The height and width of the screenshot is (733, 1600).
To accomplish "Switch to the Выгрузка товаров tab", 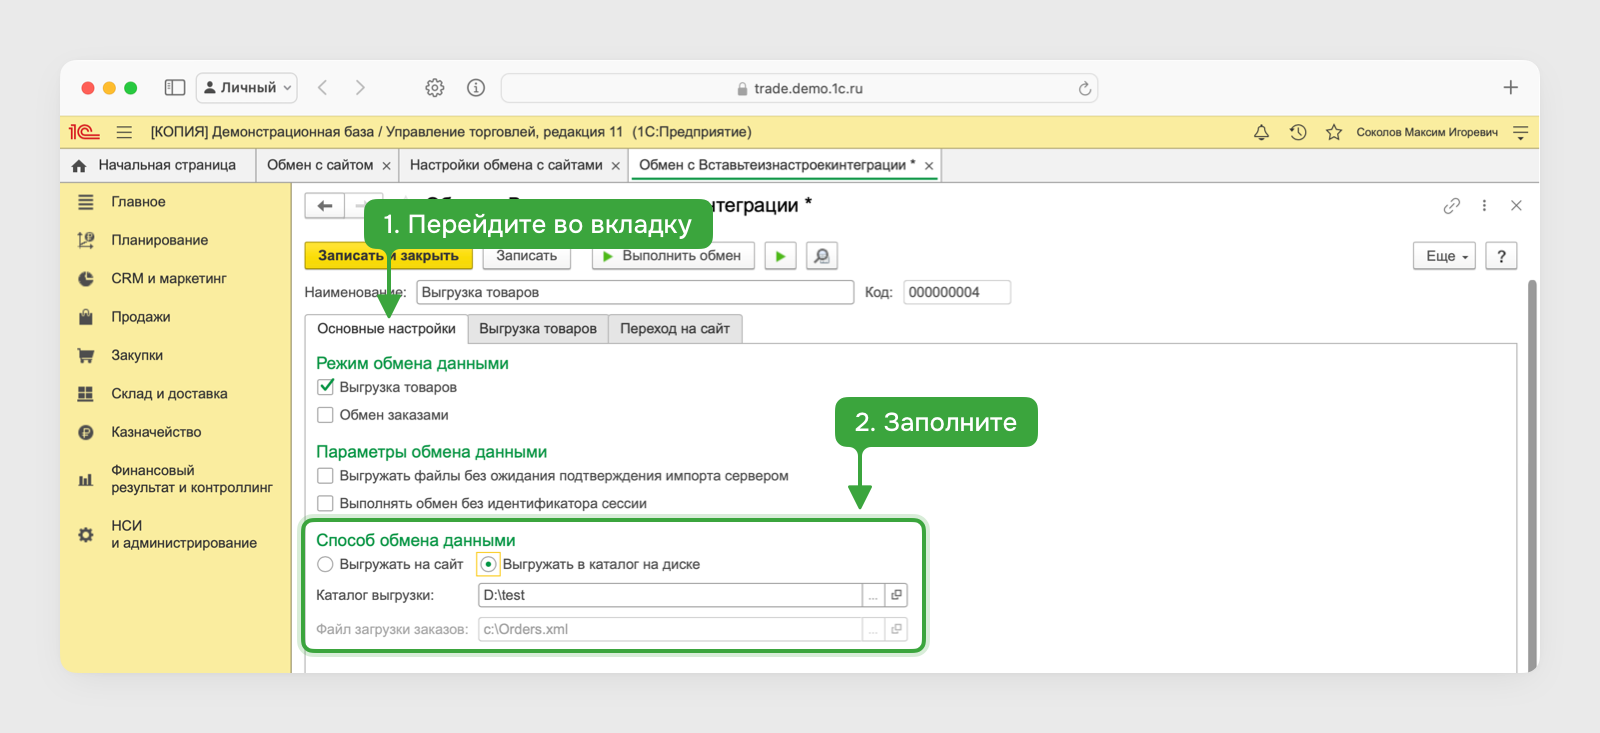I will 538,328.
